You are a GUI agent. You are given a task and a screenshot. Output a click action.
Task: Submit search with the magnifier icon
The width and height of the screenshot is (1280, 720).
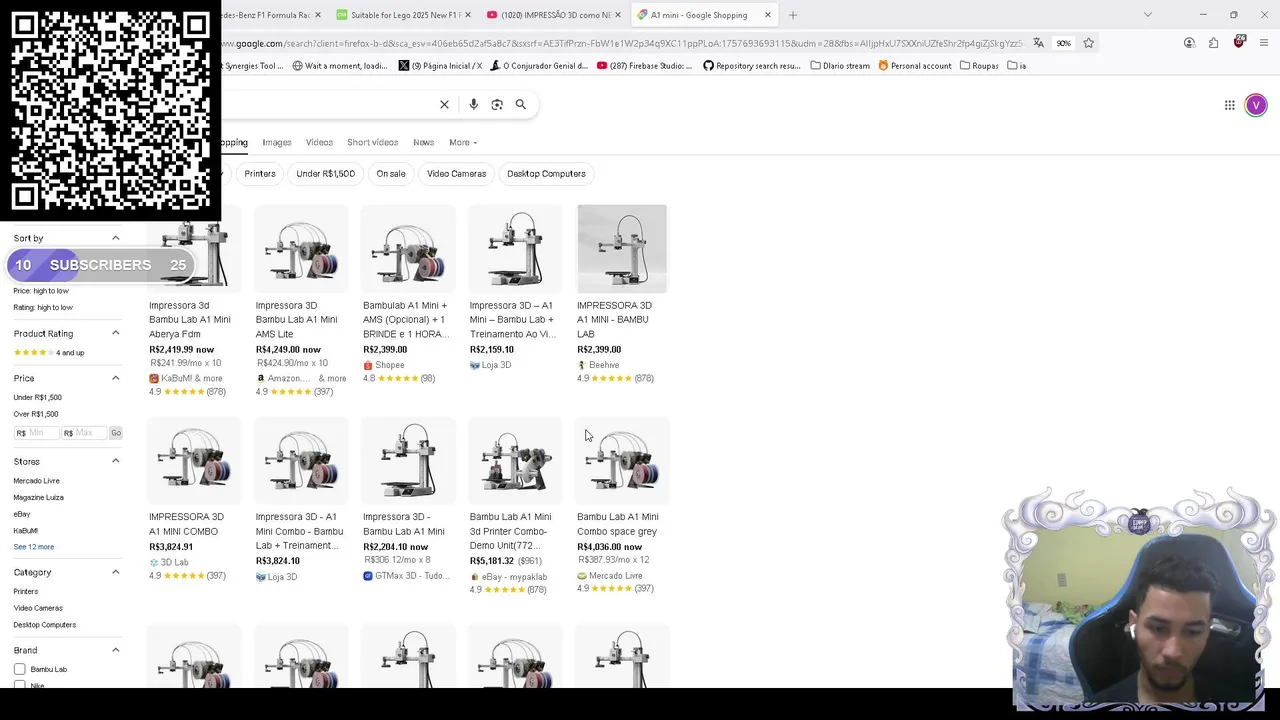pyautogui.click(x=520, y=104)
